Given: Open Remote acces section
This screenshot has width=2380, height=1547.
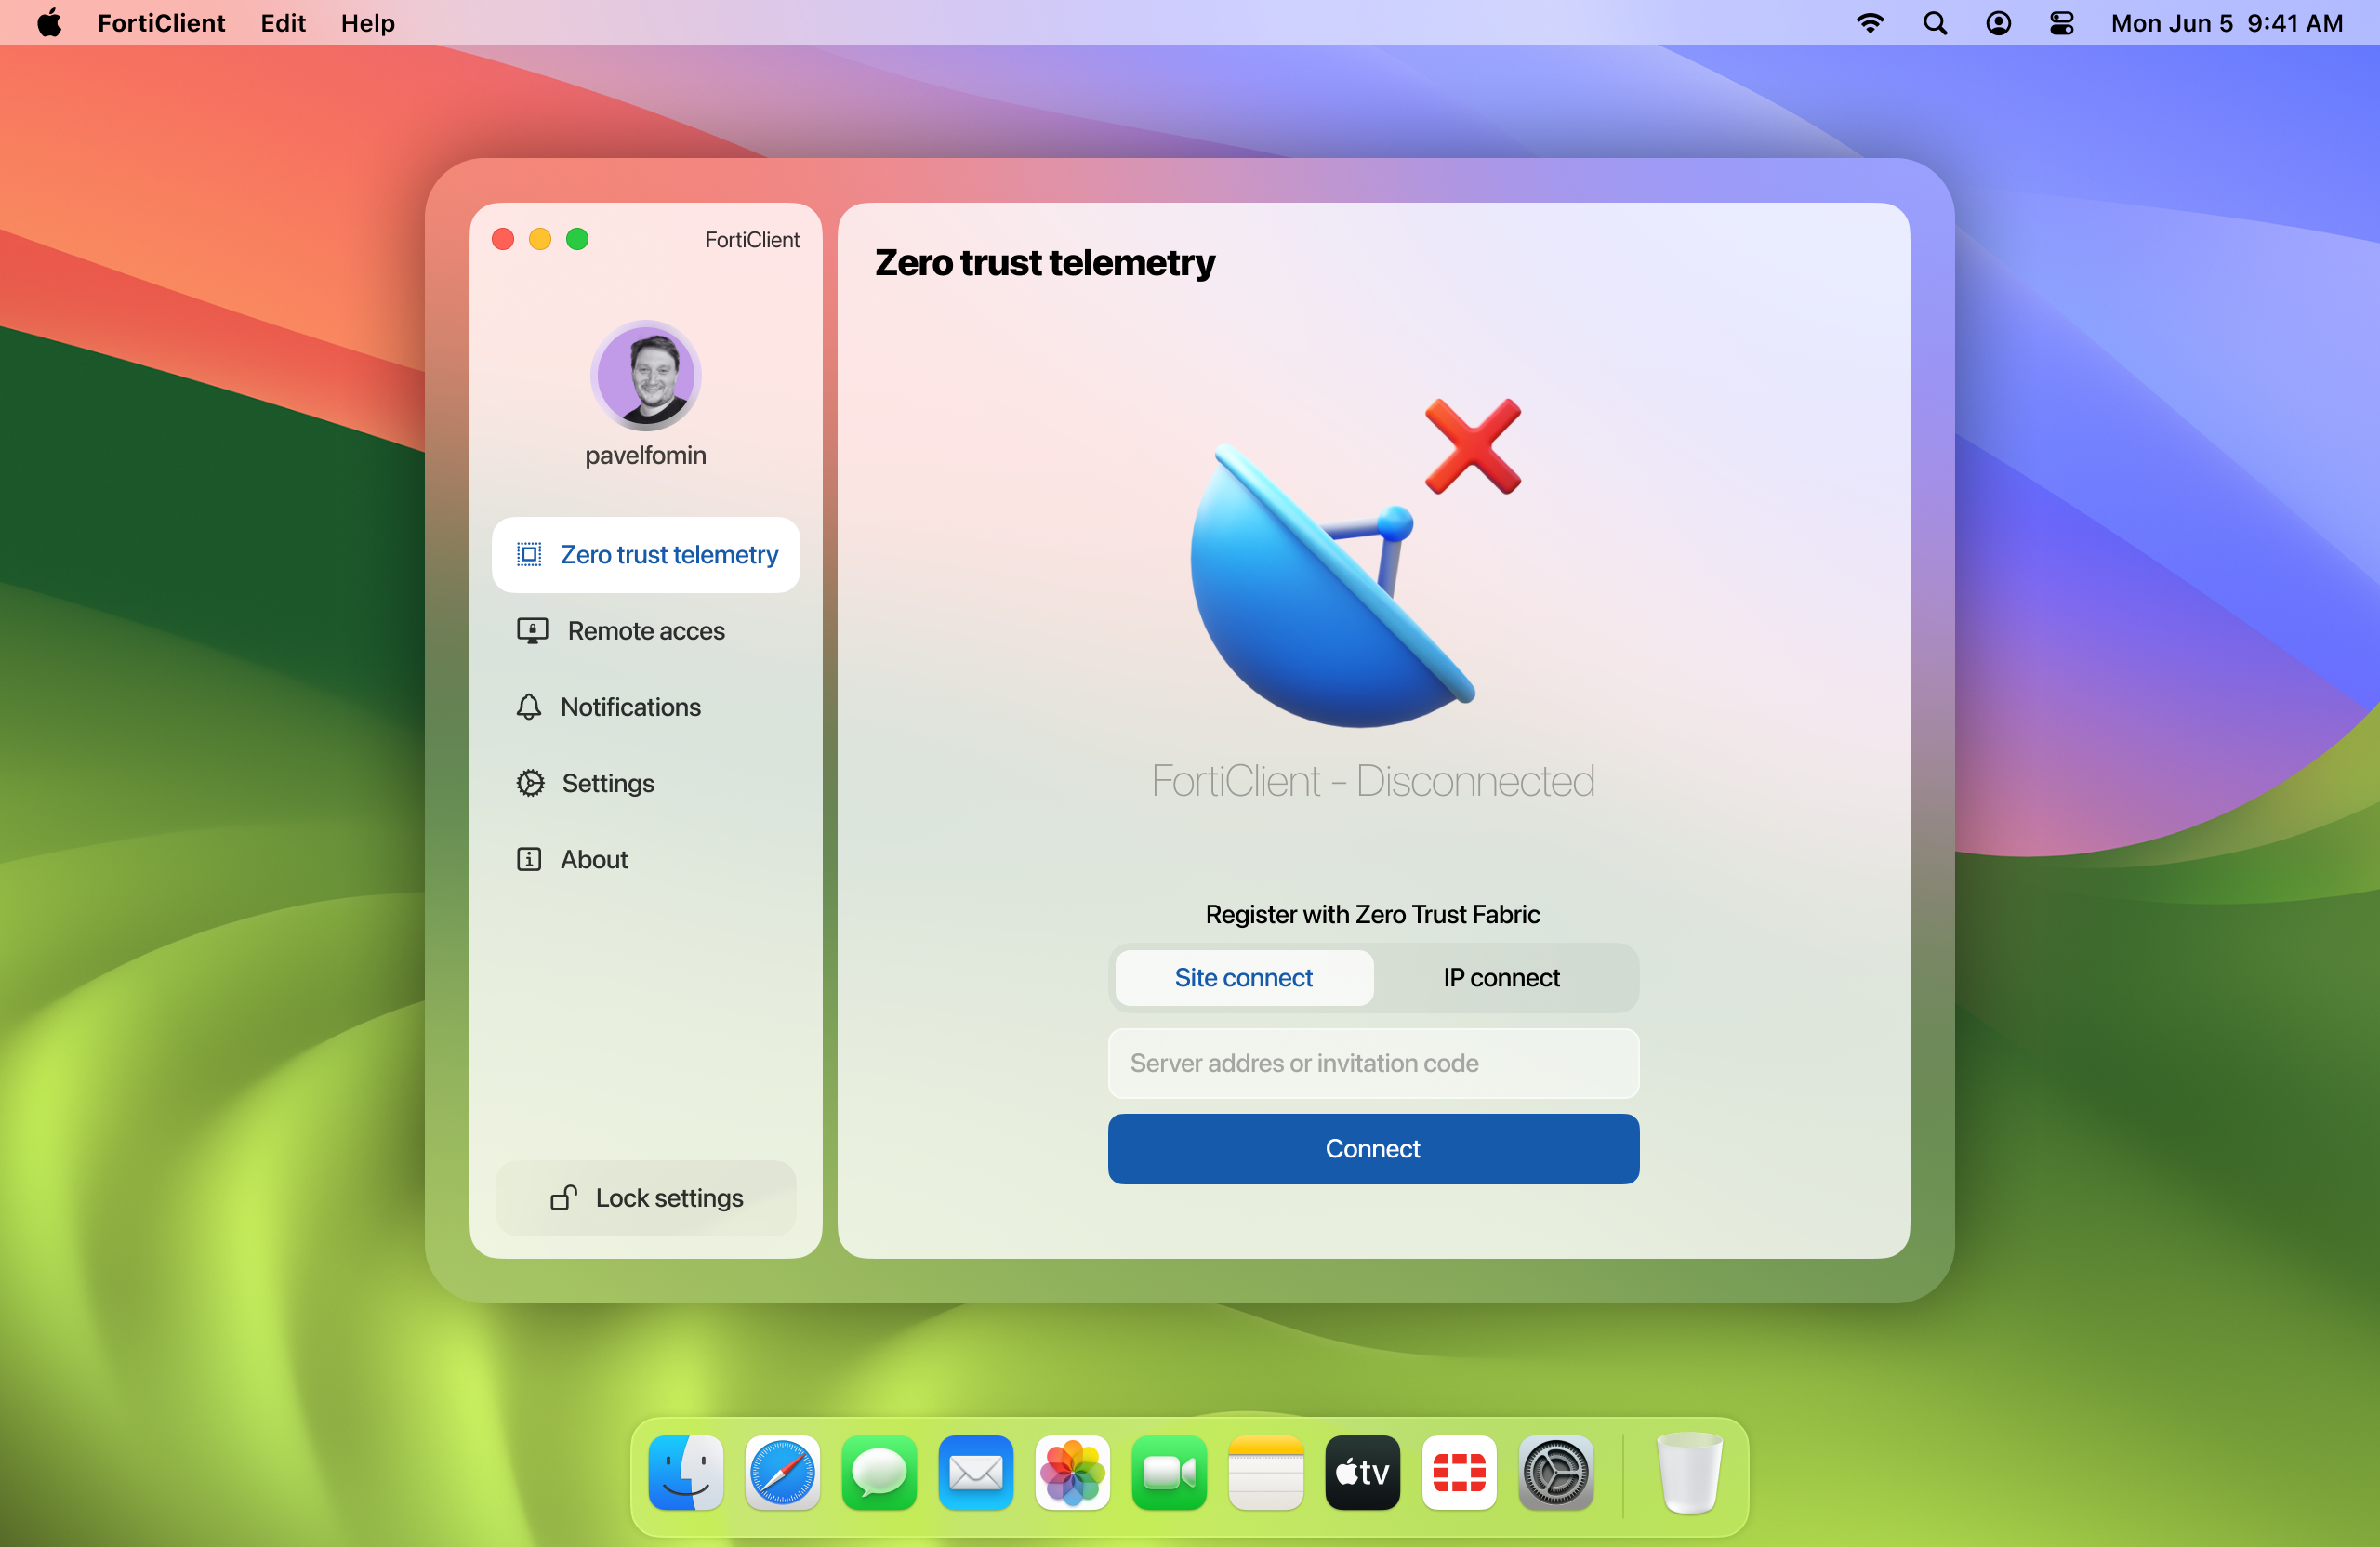Looking at the screenshot, I should pos(645,631).
